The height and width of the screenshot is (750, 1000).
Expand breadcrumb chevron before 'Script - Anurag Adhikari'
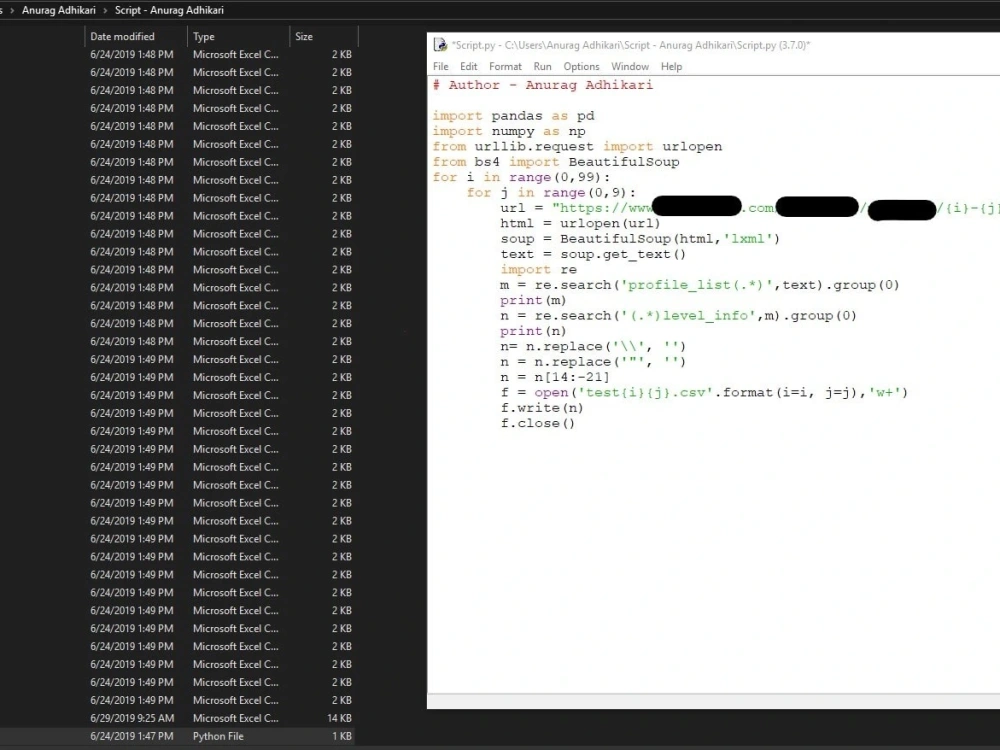pos(105,10)
